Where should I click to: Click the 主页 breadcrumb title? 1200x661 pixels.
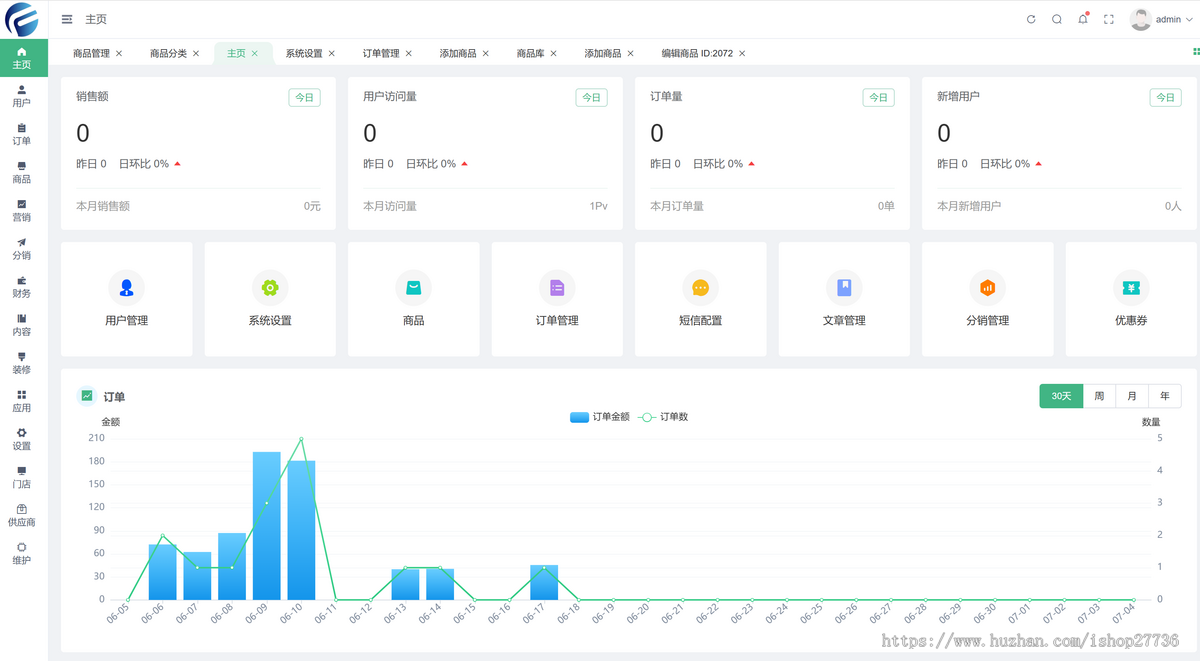tap(96, 19)
